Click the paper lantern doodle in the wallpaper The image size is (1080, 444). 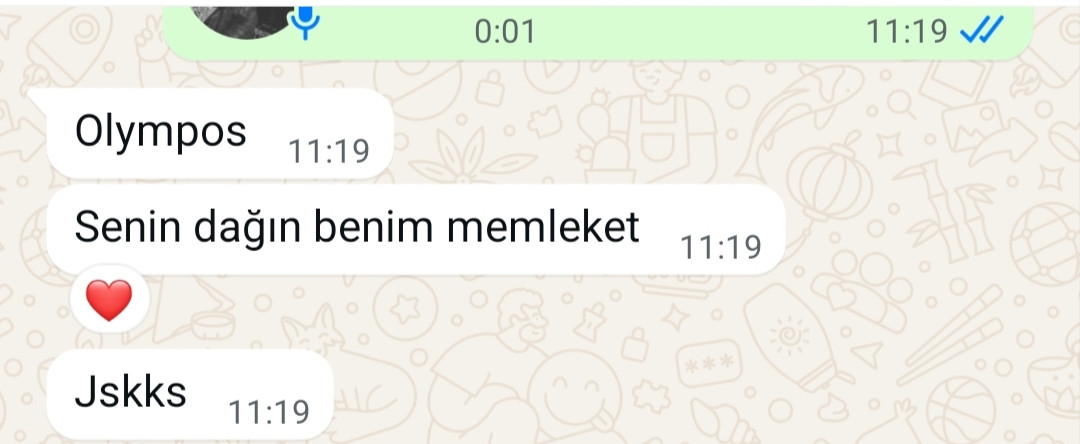pos(829,178)
